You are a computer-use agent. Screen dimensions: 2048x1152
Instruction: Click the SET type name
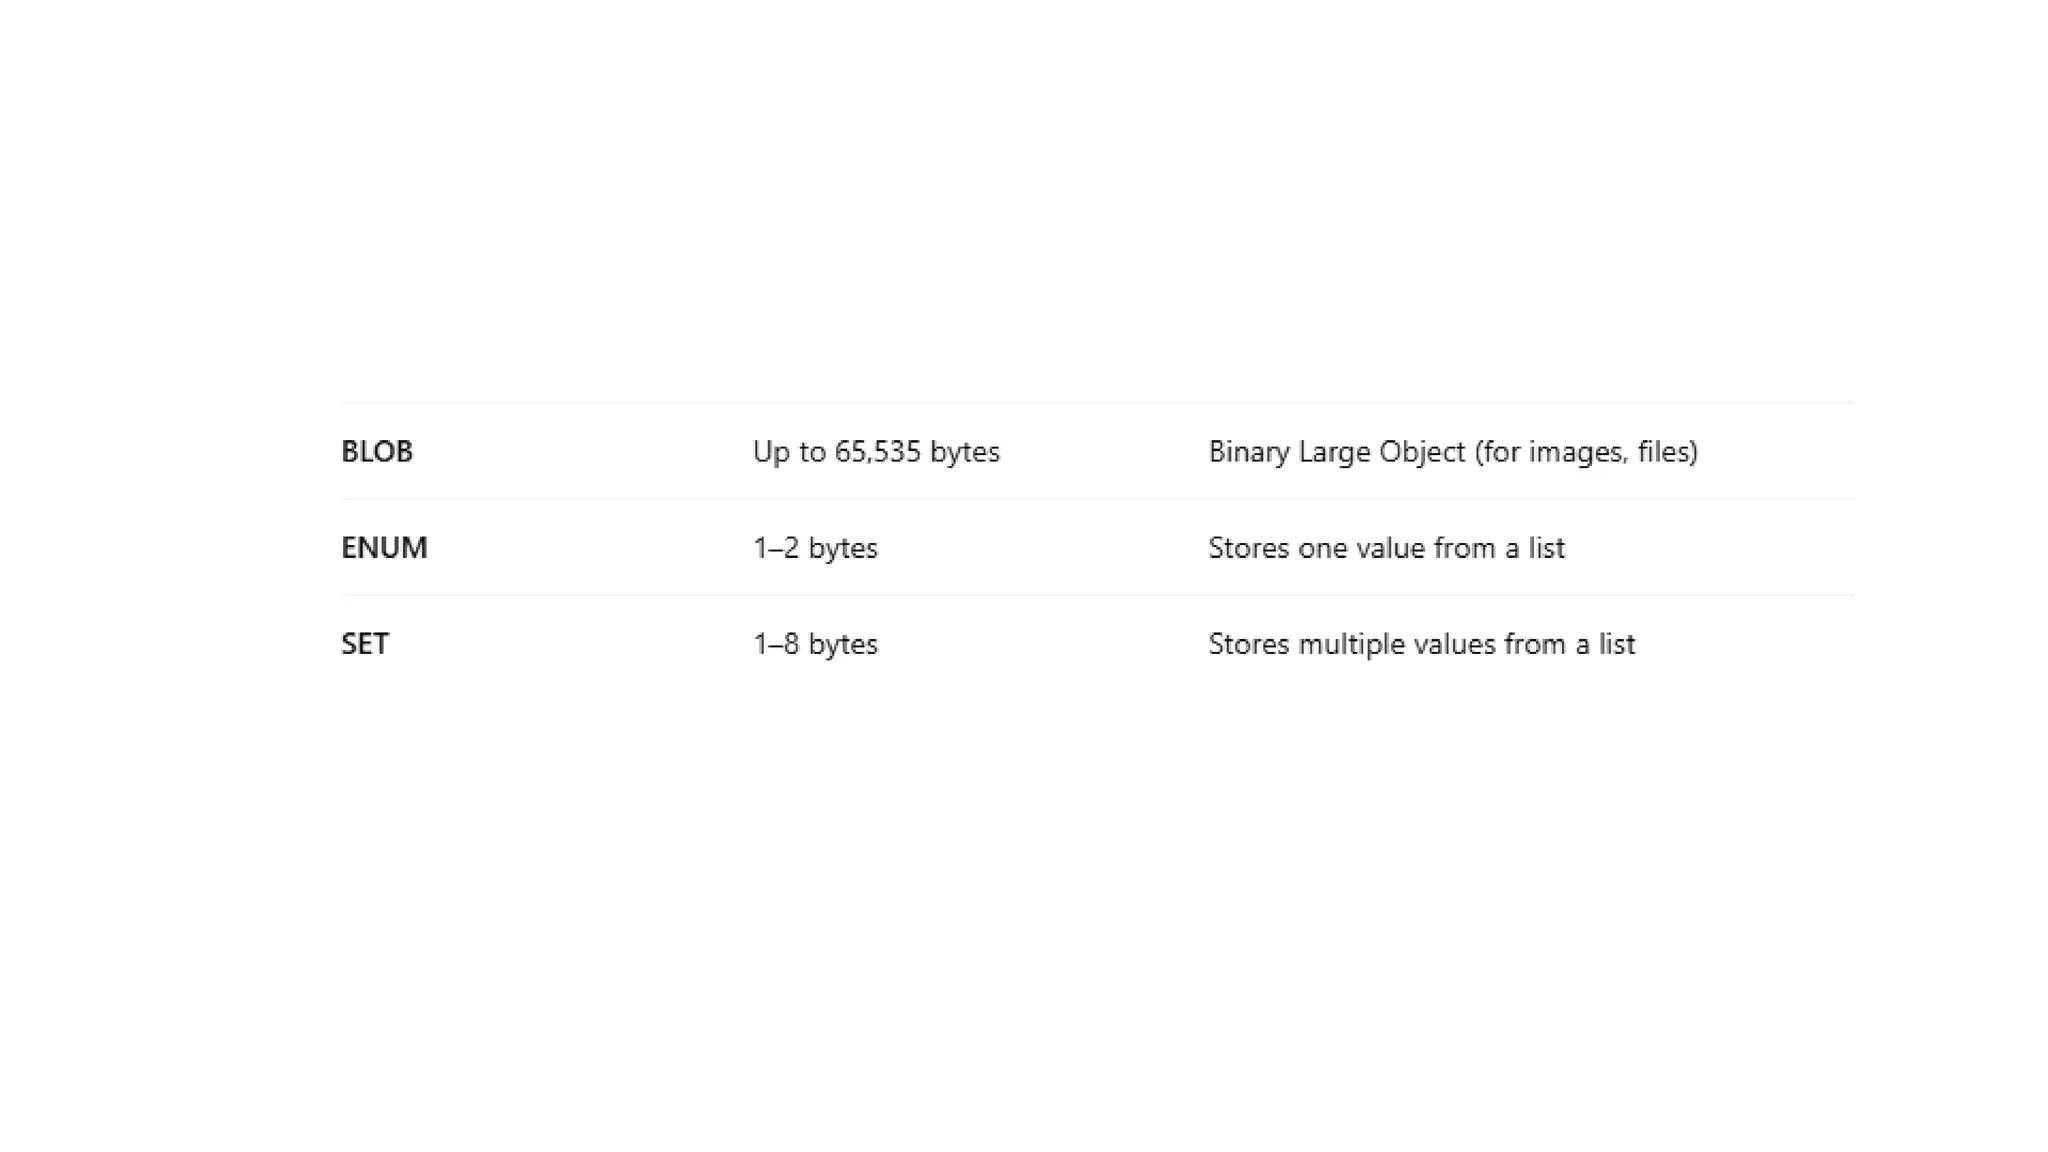364,644
